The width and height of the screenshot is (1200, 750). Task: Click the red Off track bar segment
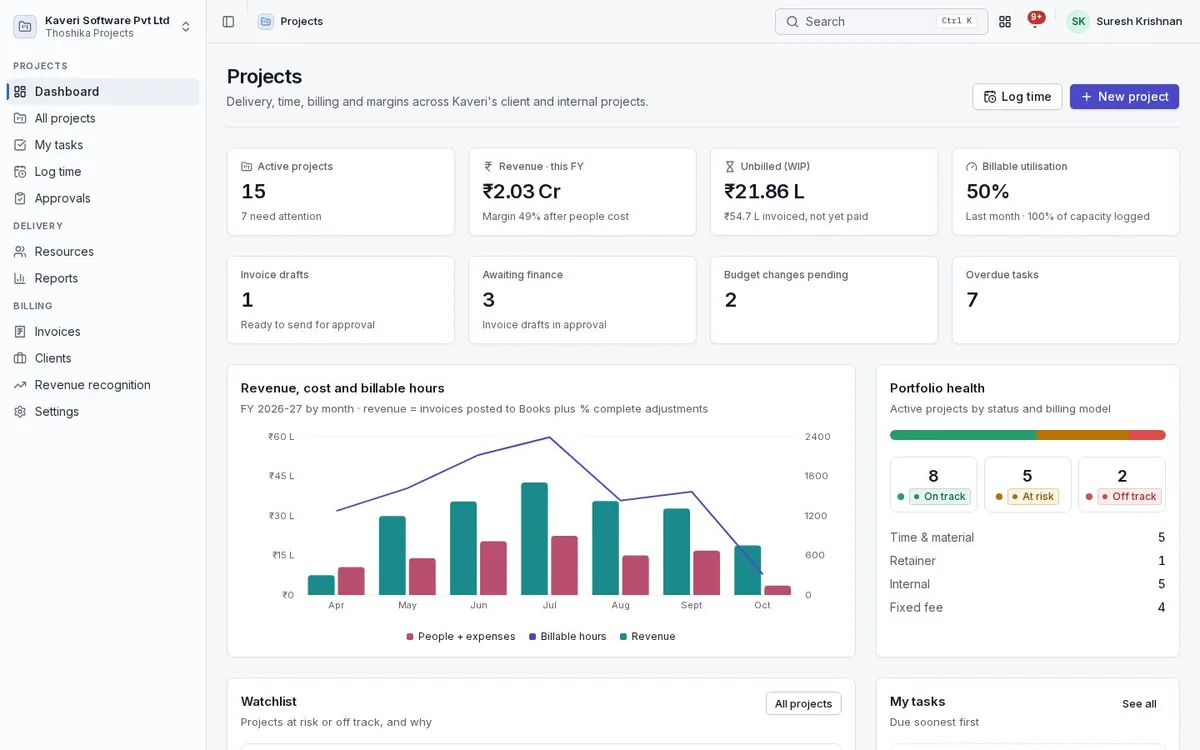pos(1147,435)
